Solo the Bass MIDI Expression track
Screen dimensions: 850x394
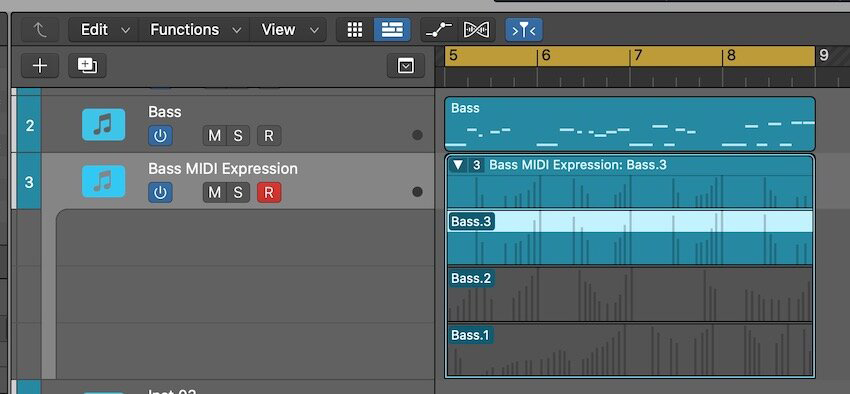pyautogui.click(x=238, y=192)
